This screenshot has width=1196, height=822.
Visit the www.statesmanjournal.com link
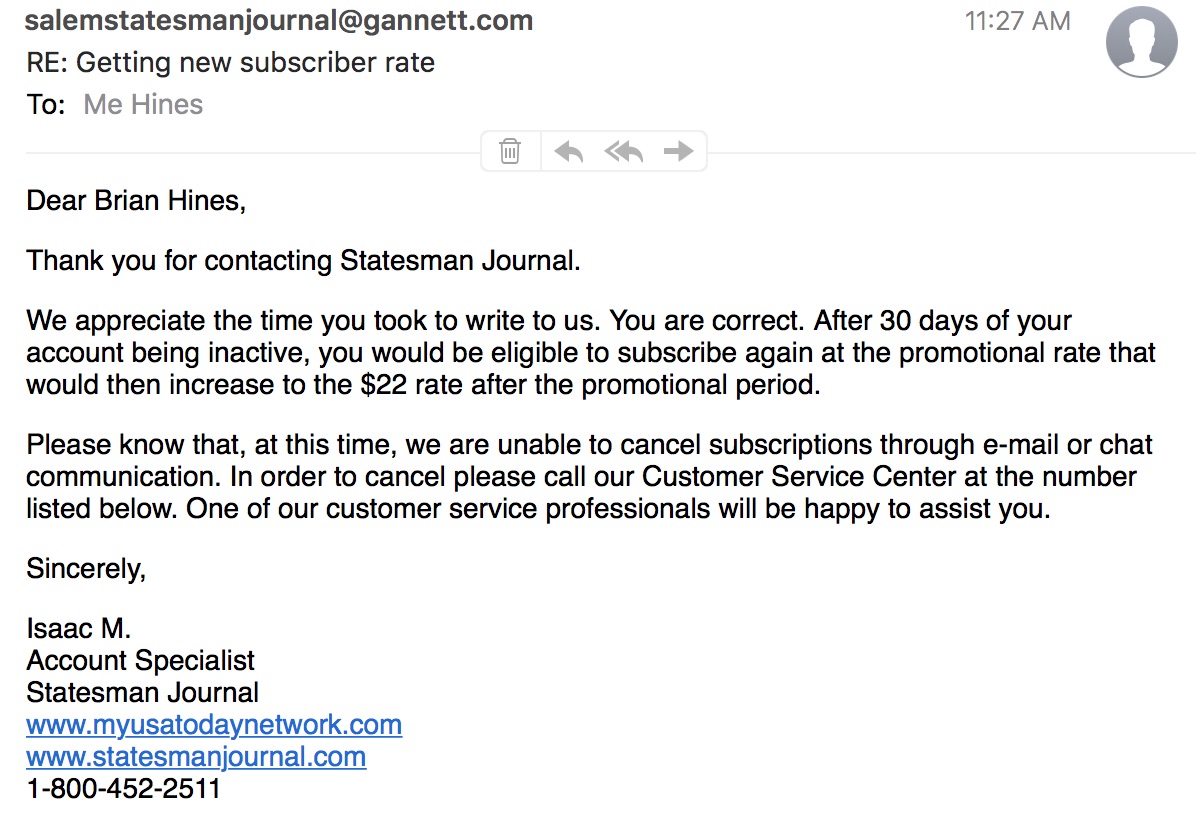196,756
